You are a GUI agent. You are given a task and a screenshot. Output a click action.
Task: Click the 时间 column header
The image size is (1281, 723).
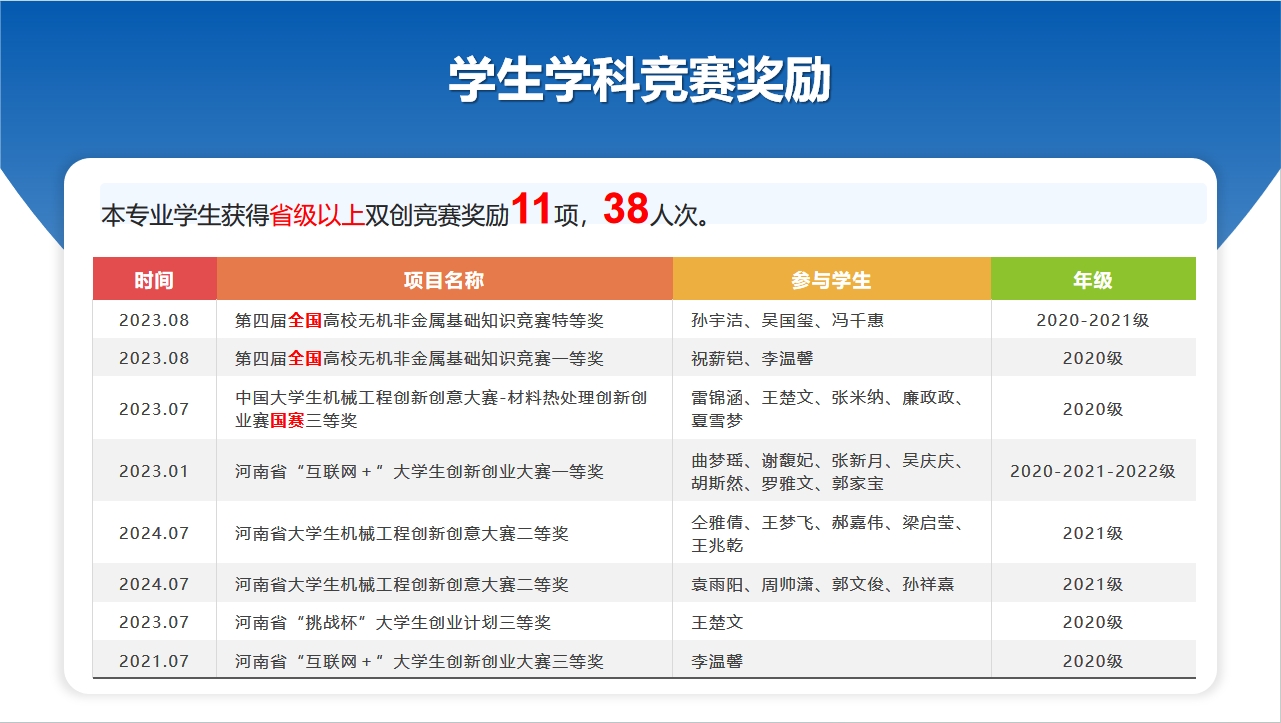154,280
